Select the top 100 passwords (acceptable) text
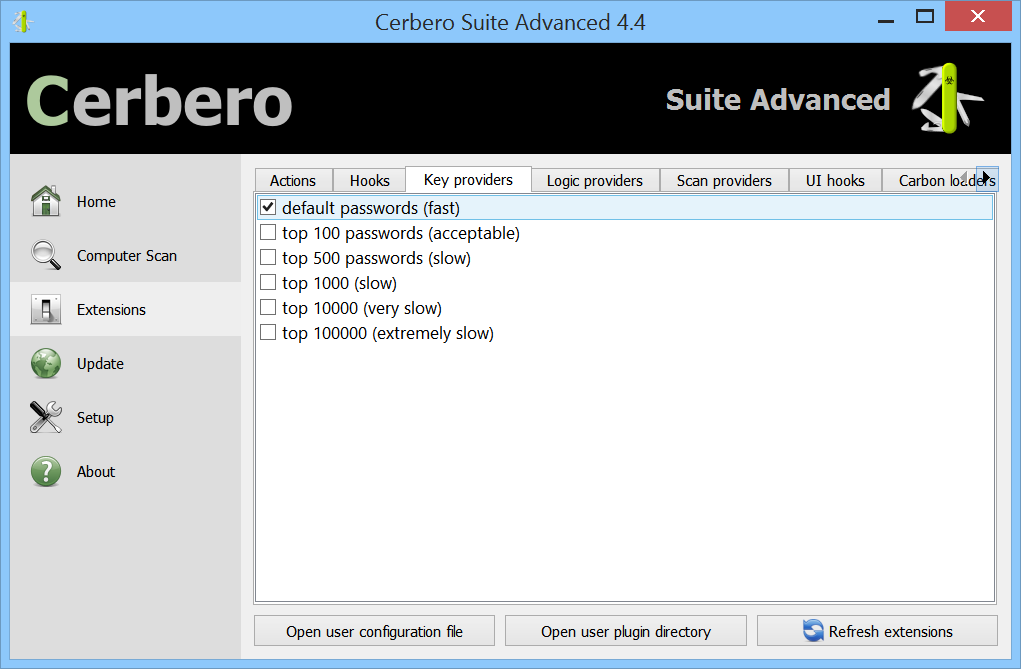Image resolution: width=1021 pixels, height=669 pixels. tap(401, 233)
